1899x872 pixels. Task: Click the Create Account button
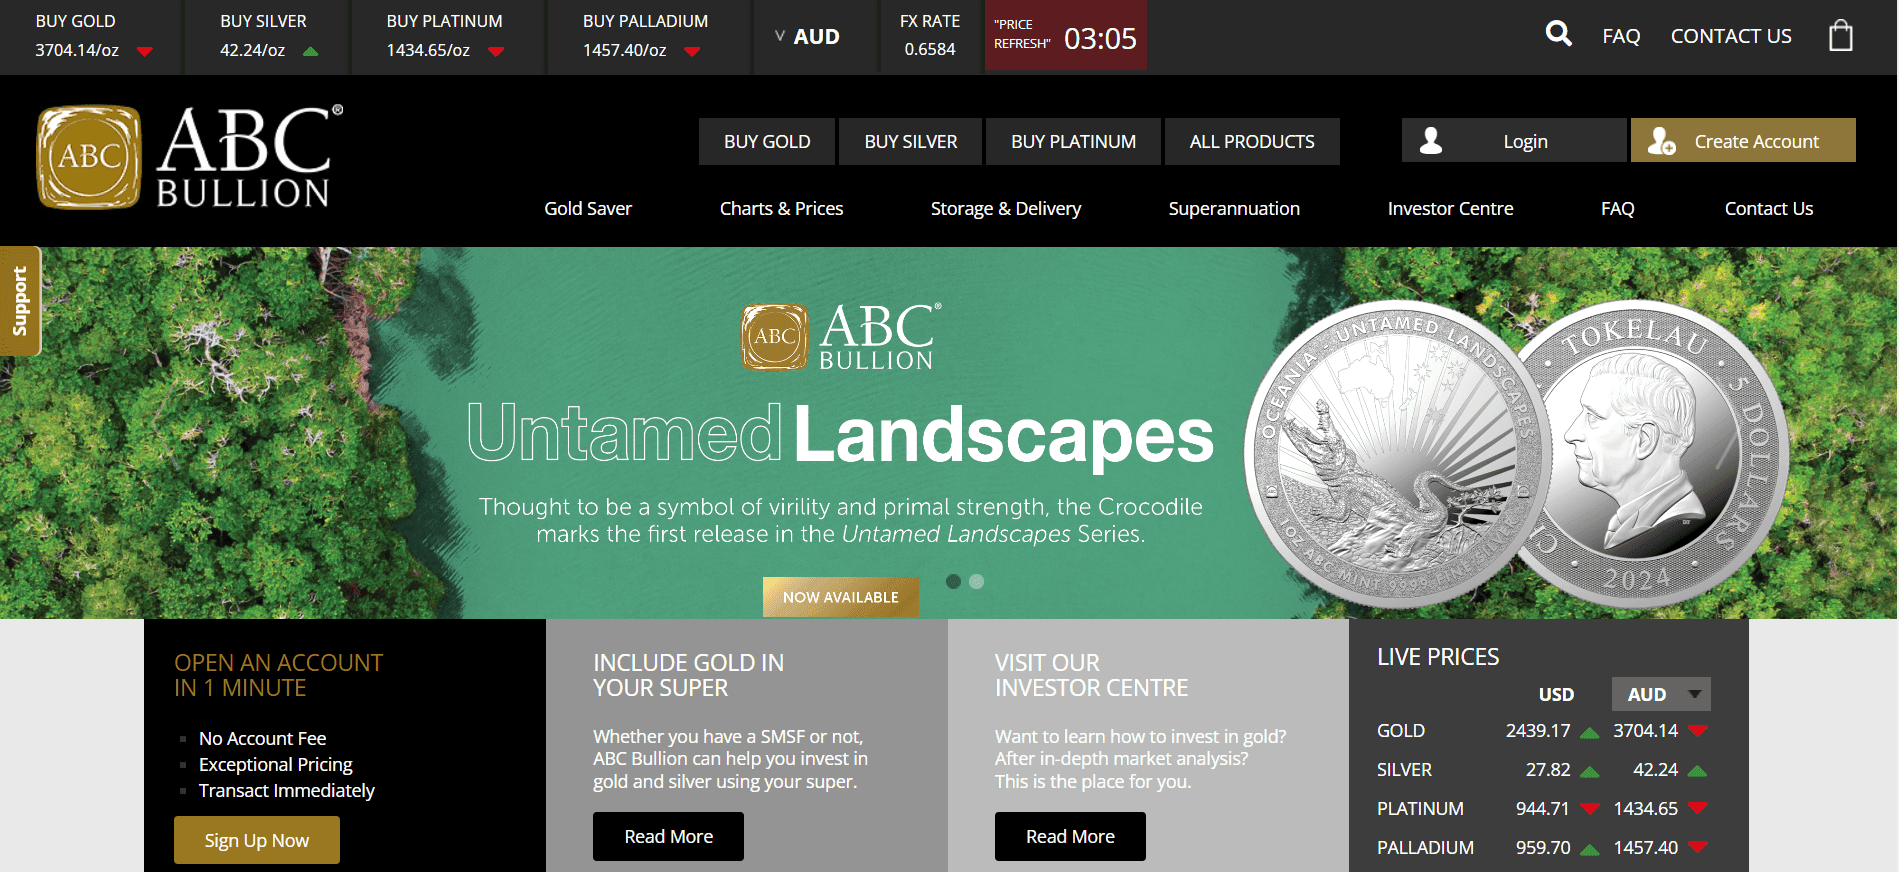[x=1743, y=140]
